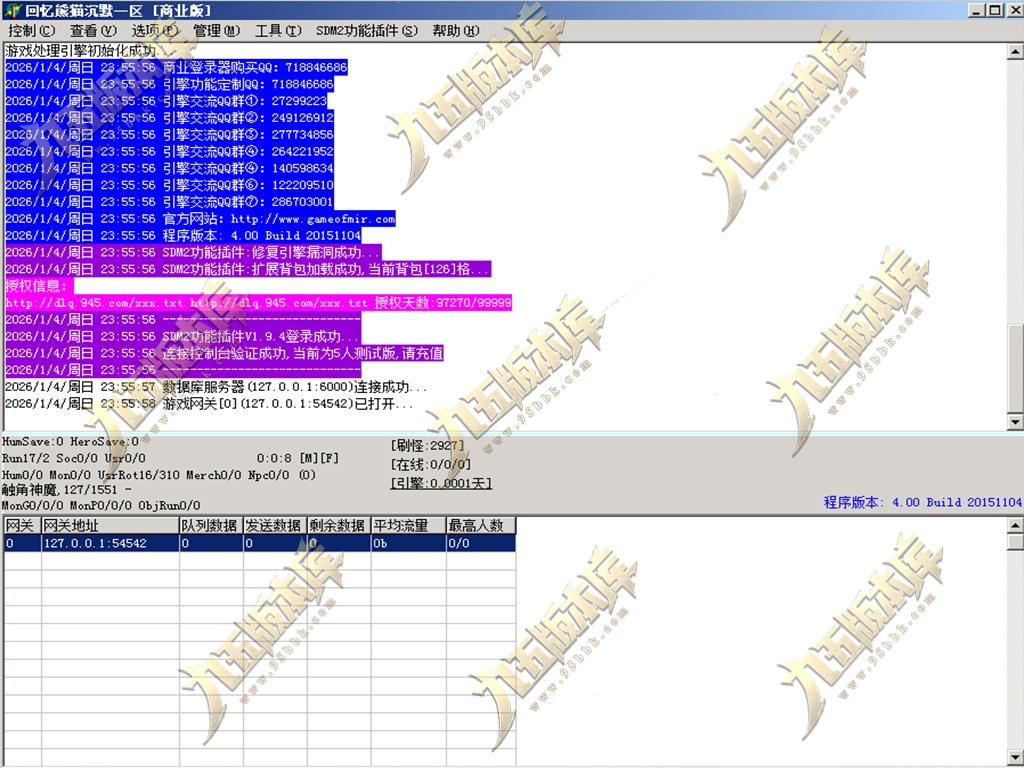Image resolution: width=1024 pixels, height=768 pixels.
Task: Click the application icon in title bar
Action: [x=12, y=10]
